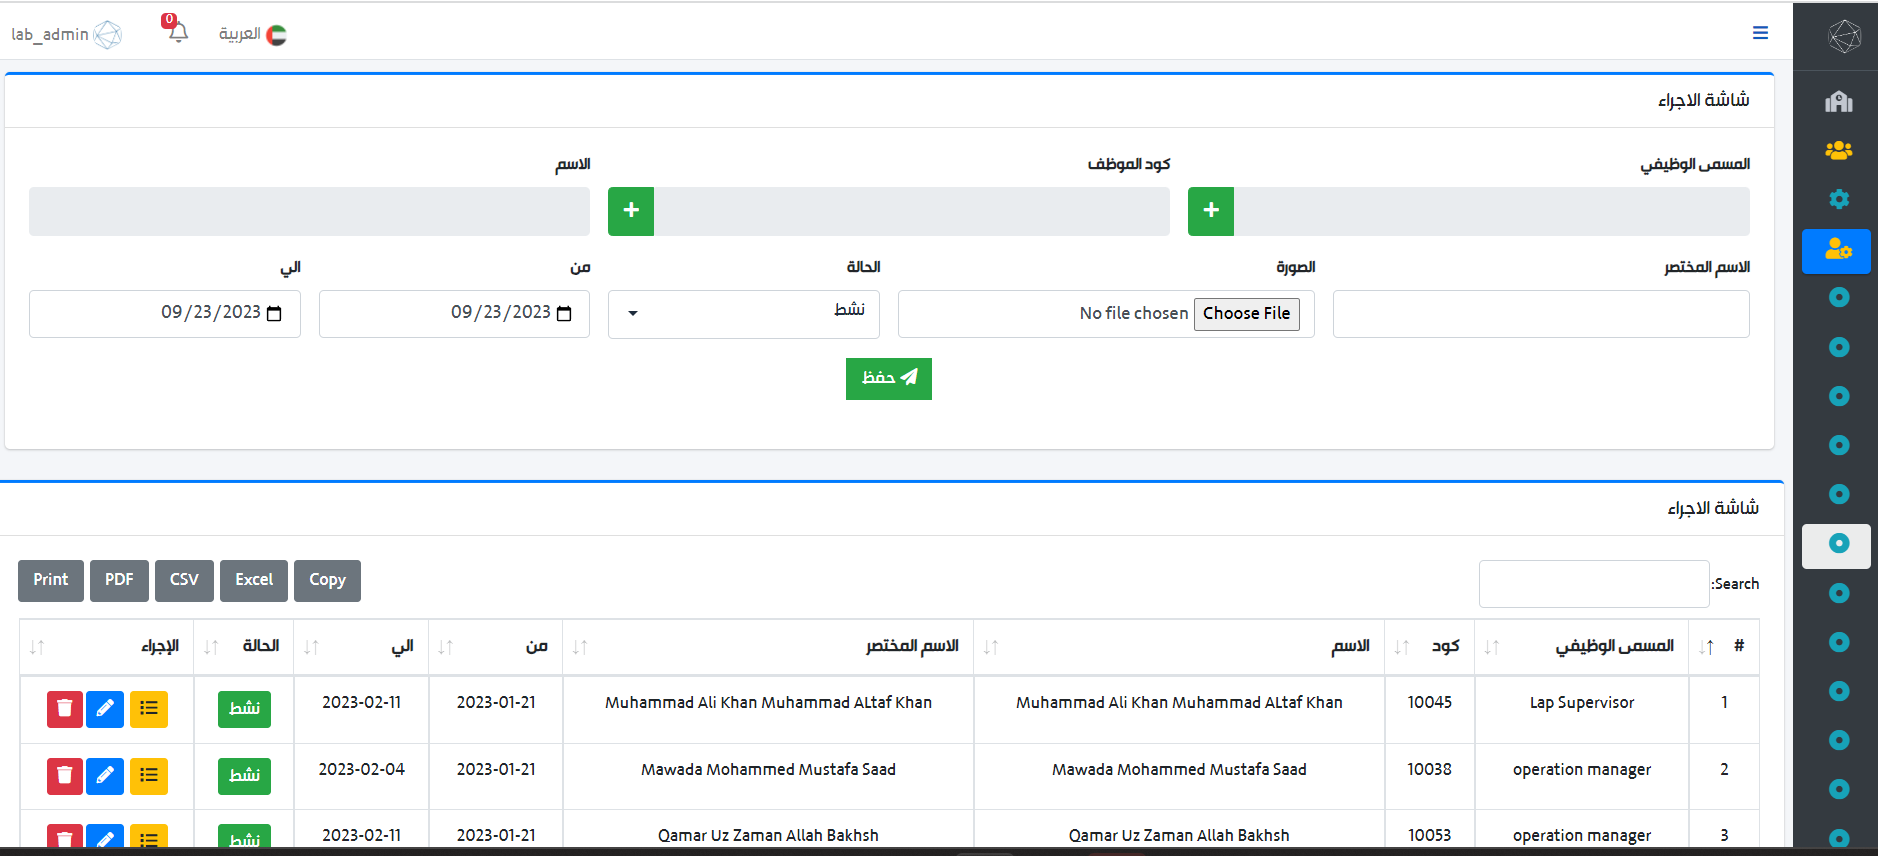Open details list for Lap Supervisor row

tap(149, 709)
